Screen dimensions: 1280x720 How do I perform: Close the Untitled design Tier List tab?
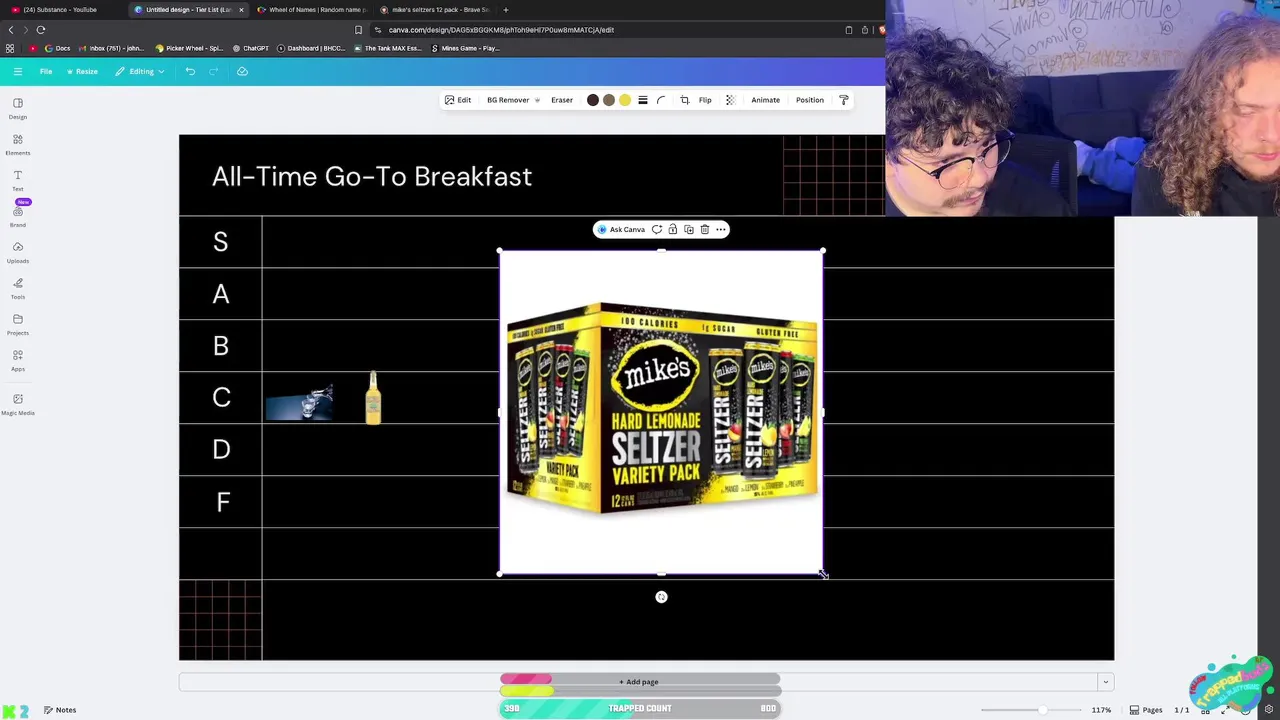[241, 10]
